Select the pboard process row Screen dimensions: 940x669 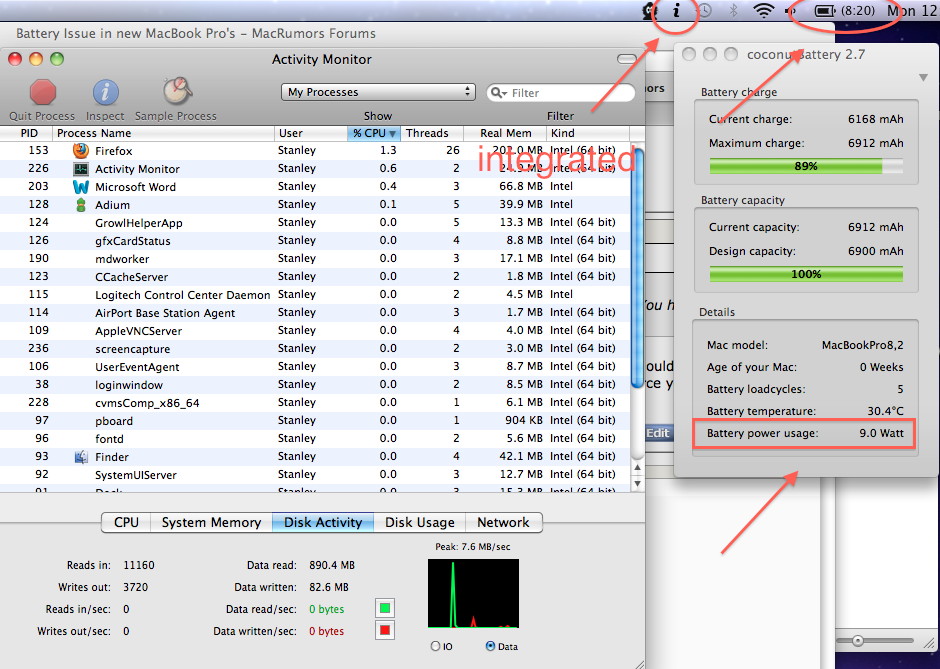point(315,421)
